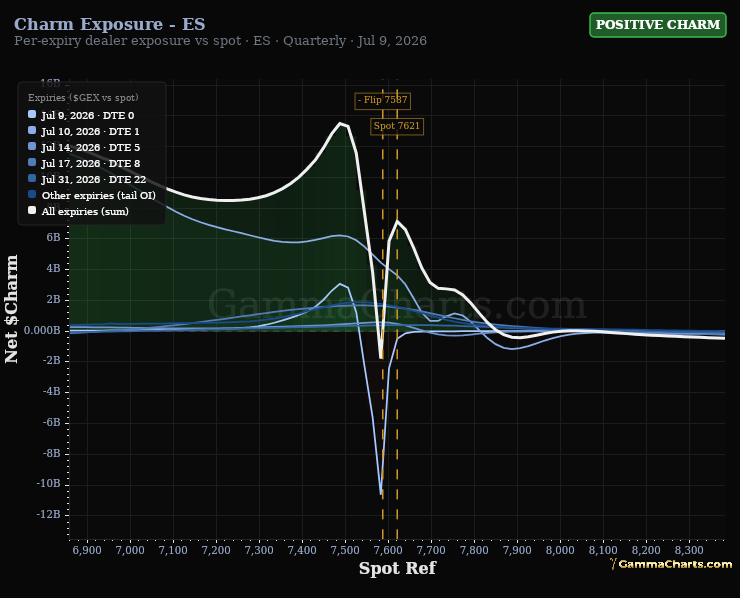Click the Spot 7621 annotation label
The height and width of the screenshot is (598, 740).
point(396,126)
